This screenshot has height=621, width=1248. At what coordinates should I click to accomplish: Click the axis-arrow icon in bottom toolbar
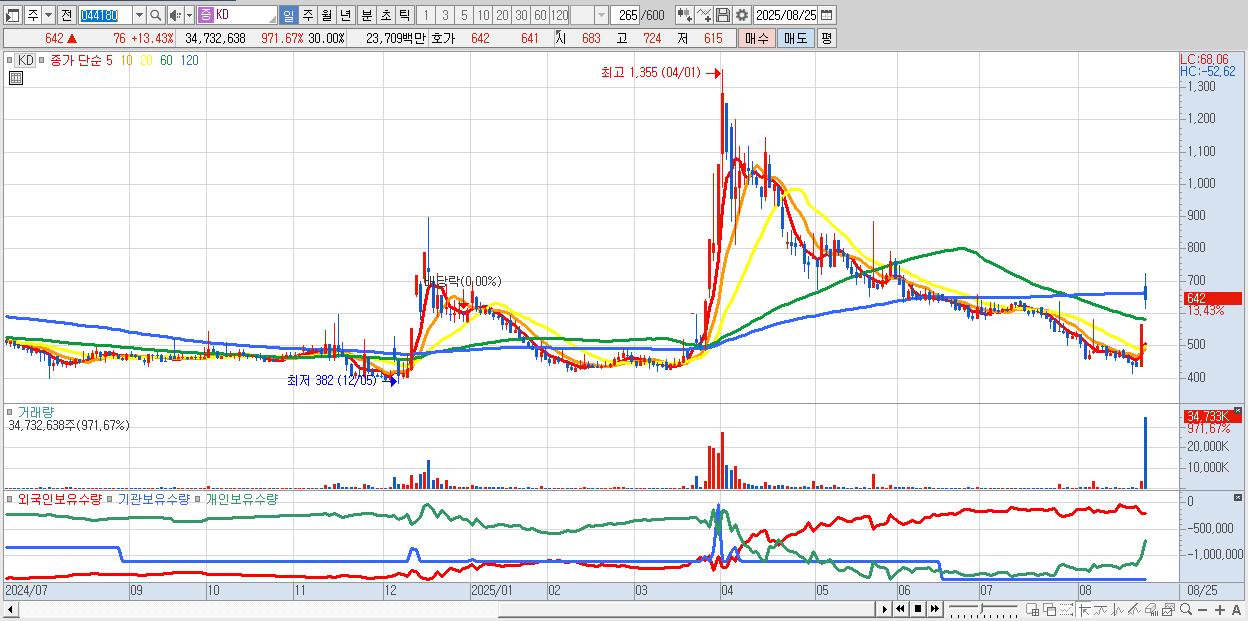(x=1084, y=609)
